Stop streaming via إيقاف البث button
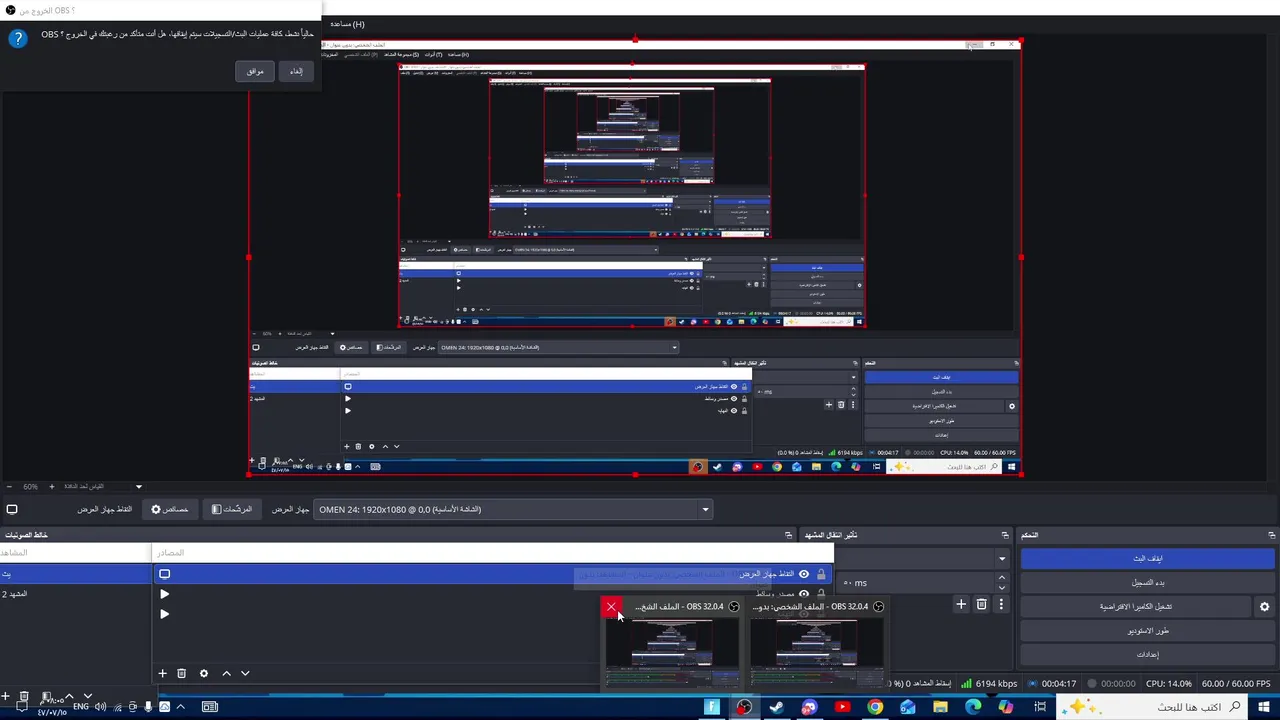 click(x=1148, y=558)
